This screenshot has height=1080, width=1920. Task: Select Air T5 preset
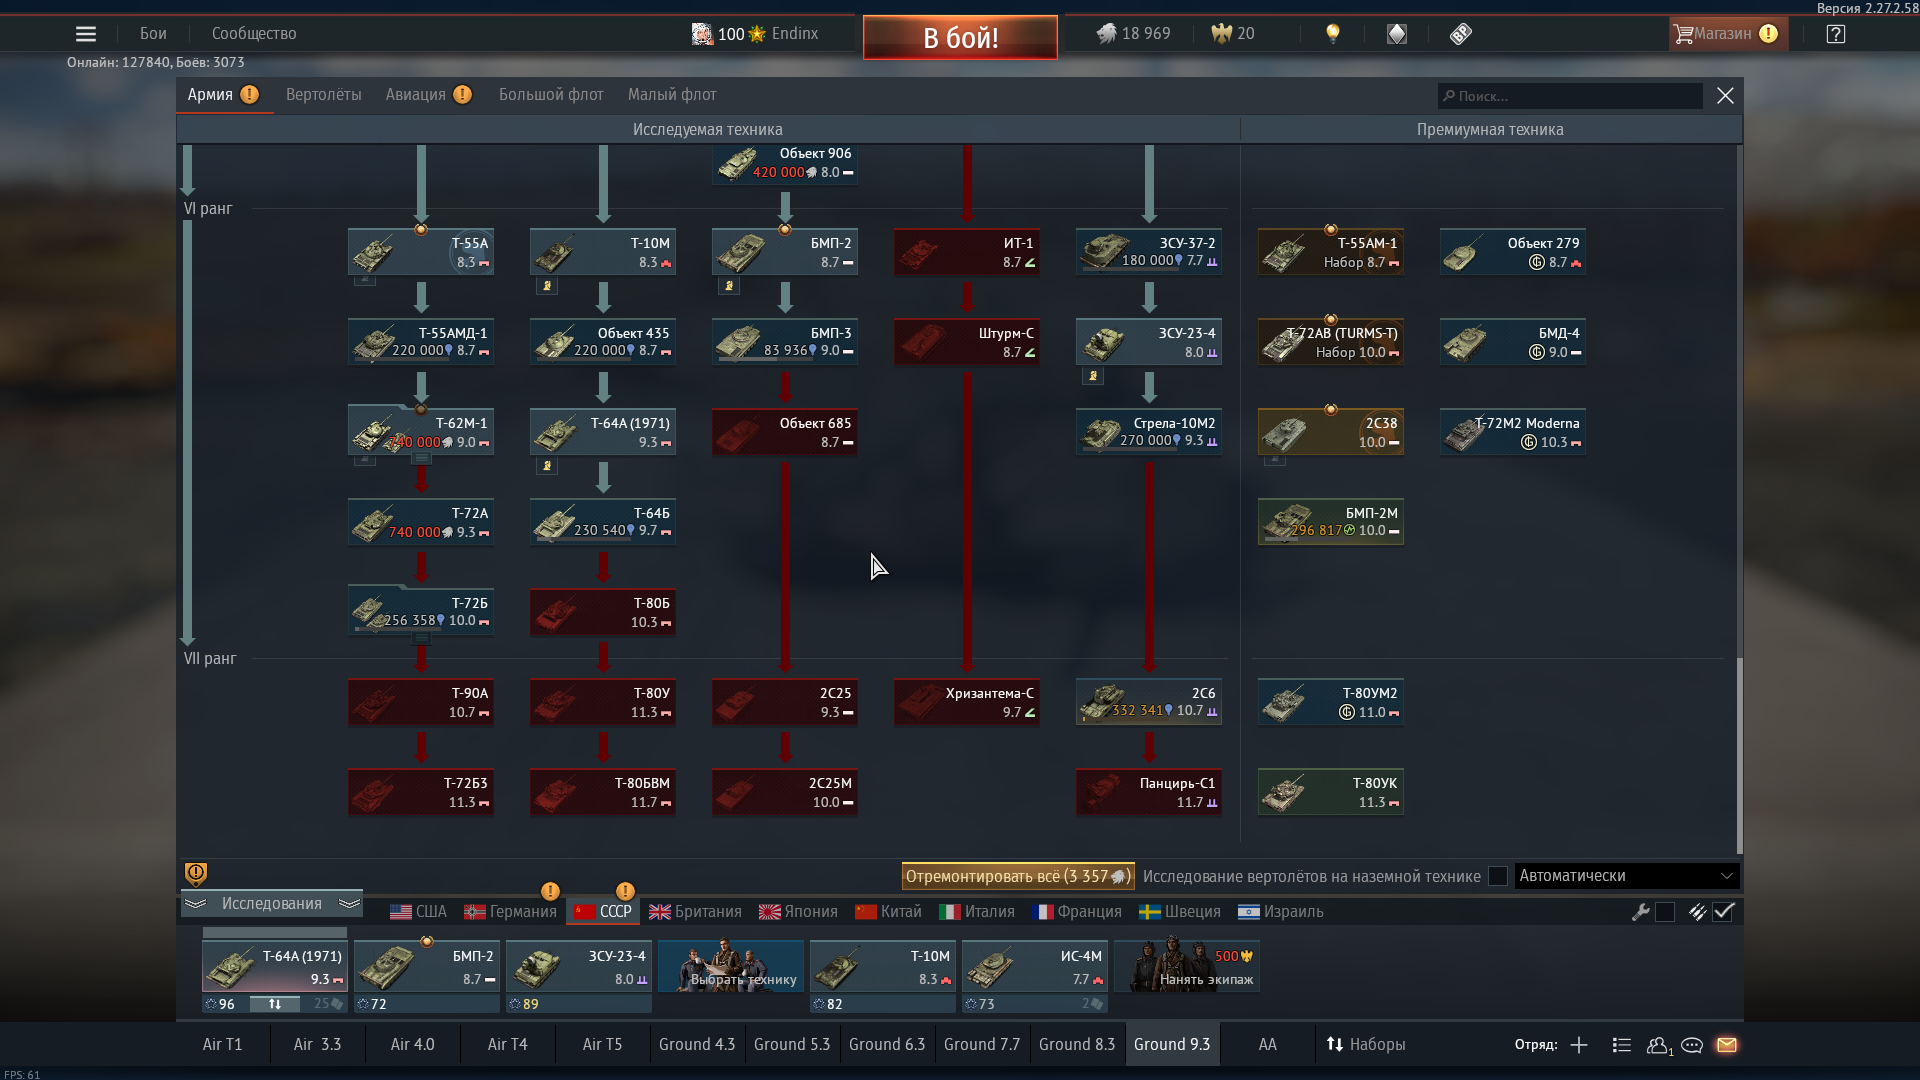pyautogui.click(x=602, y=1045)
